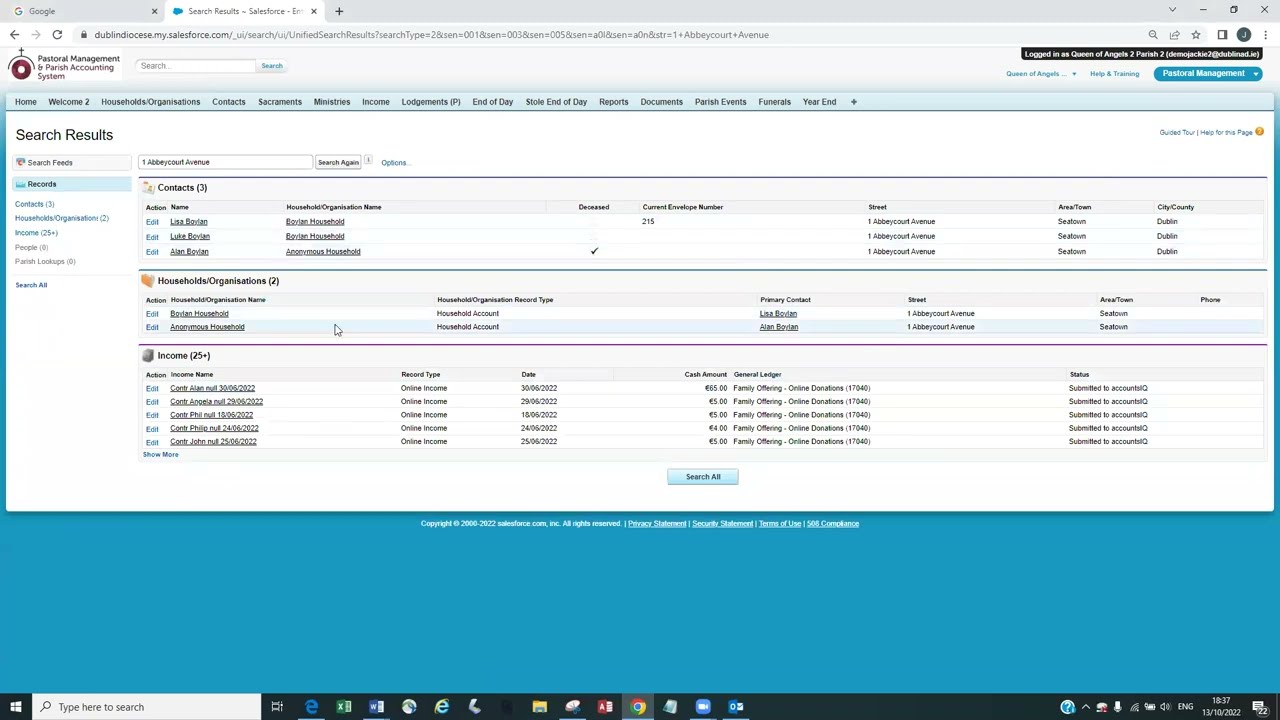Screen dimensions: 1280x720
Task: Bookmark this page with the star icon
Action: [1195, 35]
